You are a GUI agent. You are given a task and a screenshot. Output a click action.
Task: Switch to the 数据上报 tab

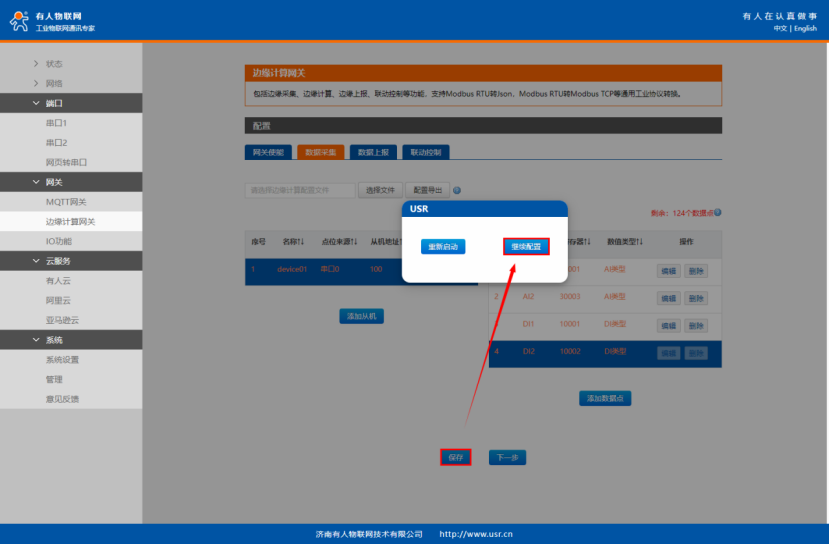(372, 153)
